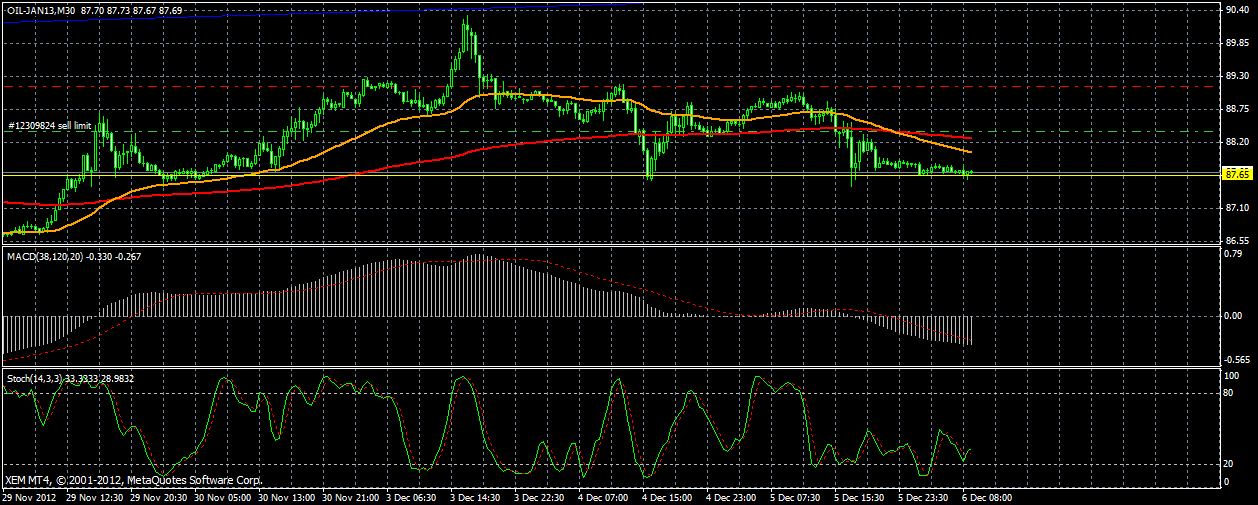This screenshot has height=505, width=1258.
Task: Click the 87.10 price axis value
Action: [x=1236, y=208]
